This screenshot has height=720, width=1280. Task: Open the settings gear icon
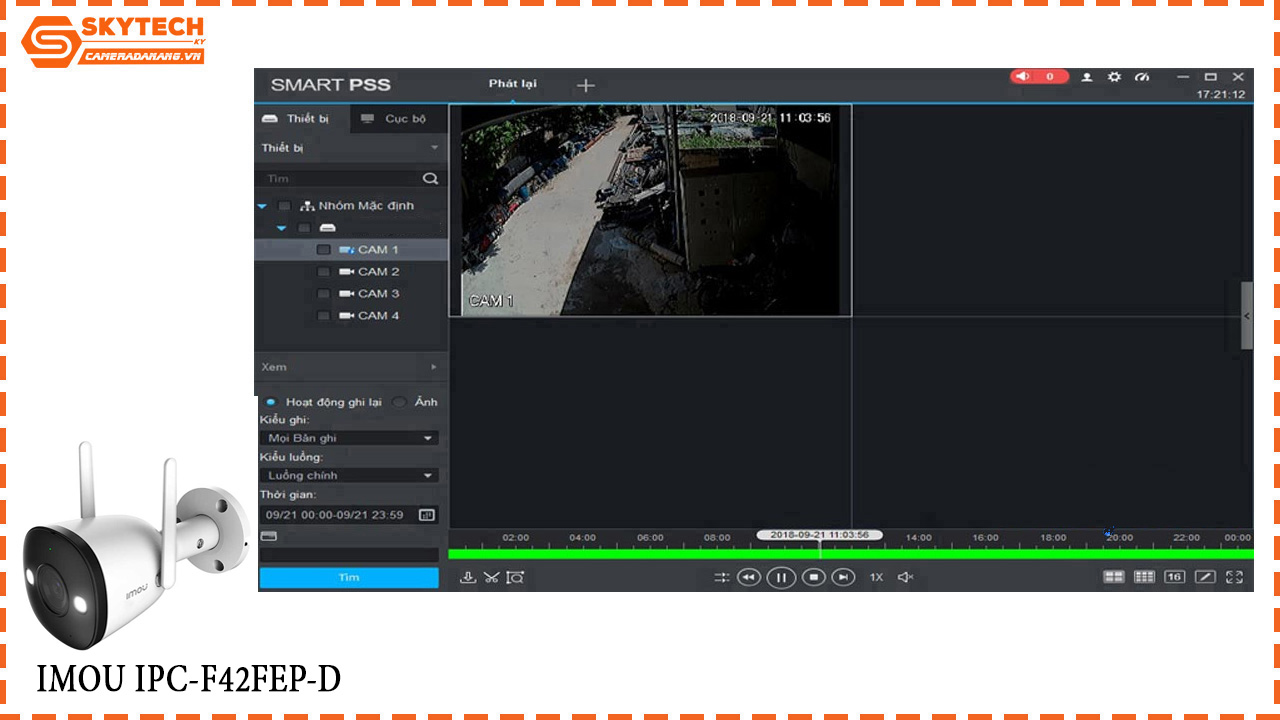coord(1114,77)
